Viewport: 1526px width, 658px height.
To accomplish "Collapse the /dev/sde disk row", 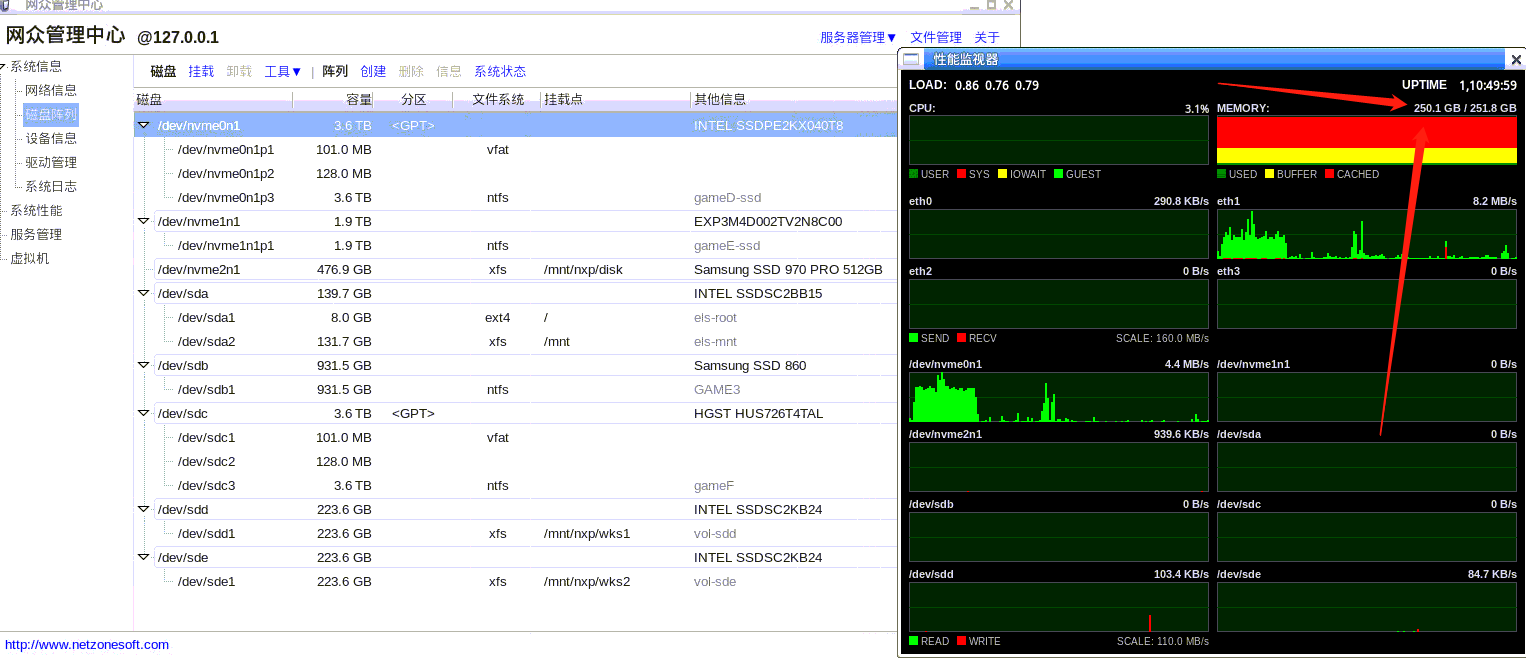I will coord(143,558).
